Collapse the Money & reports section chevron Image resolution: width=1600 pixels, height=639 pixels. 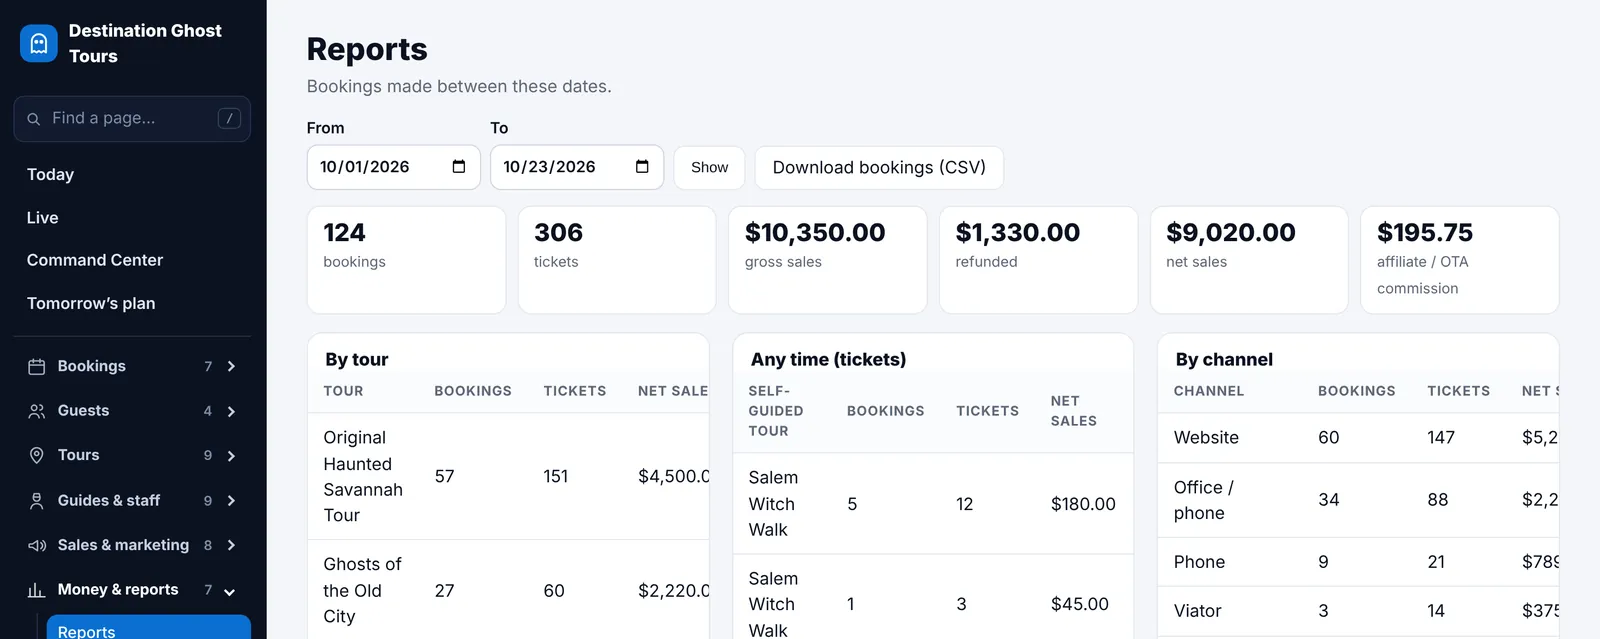pyautogui.click(x=230, y=591)
